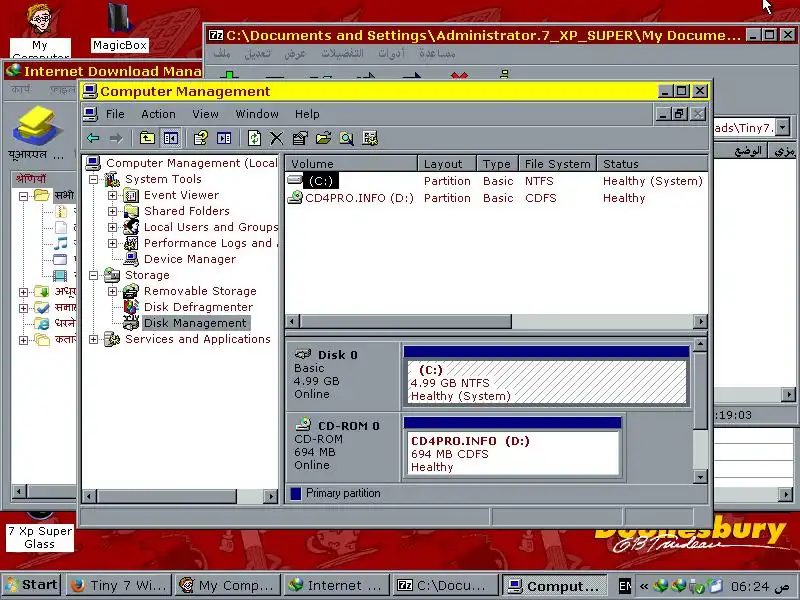Switch to the Internet ... taskbar button

tap(335, 586)
